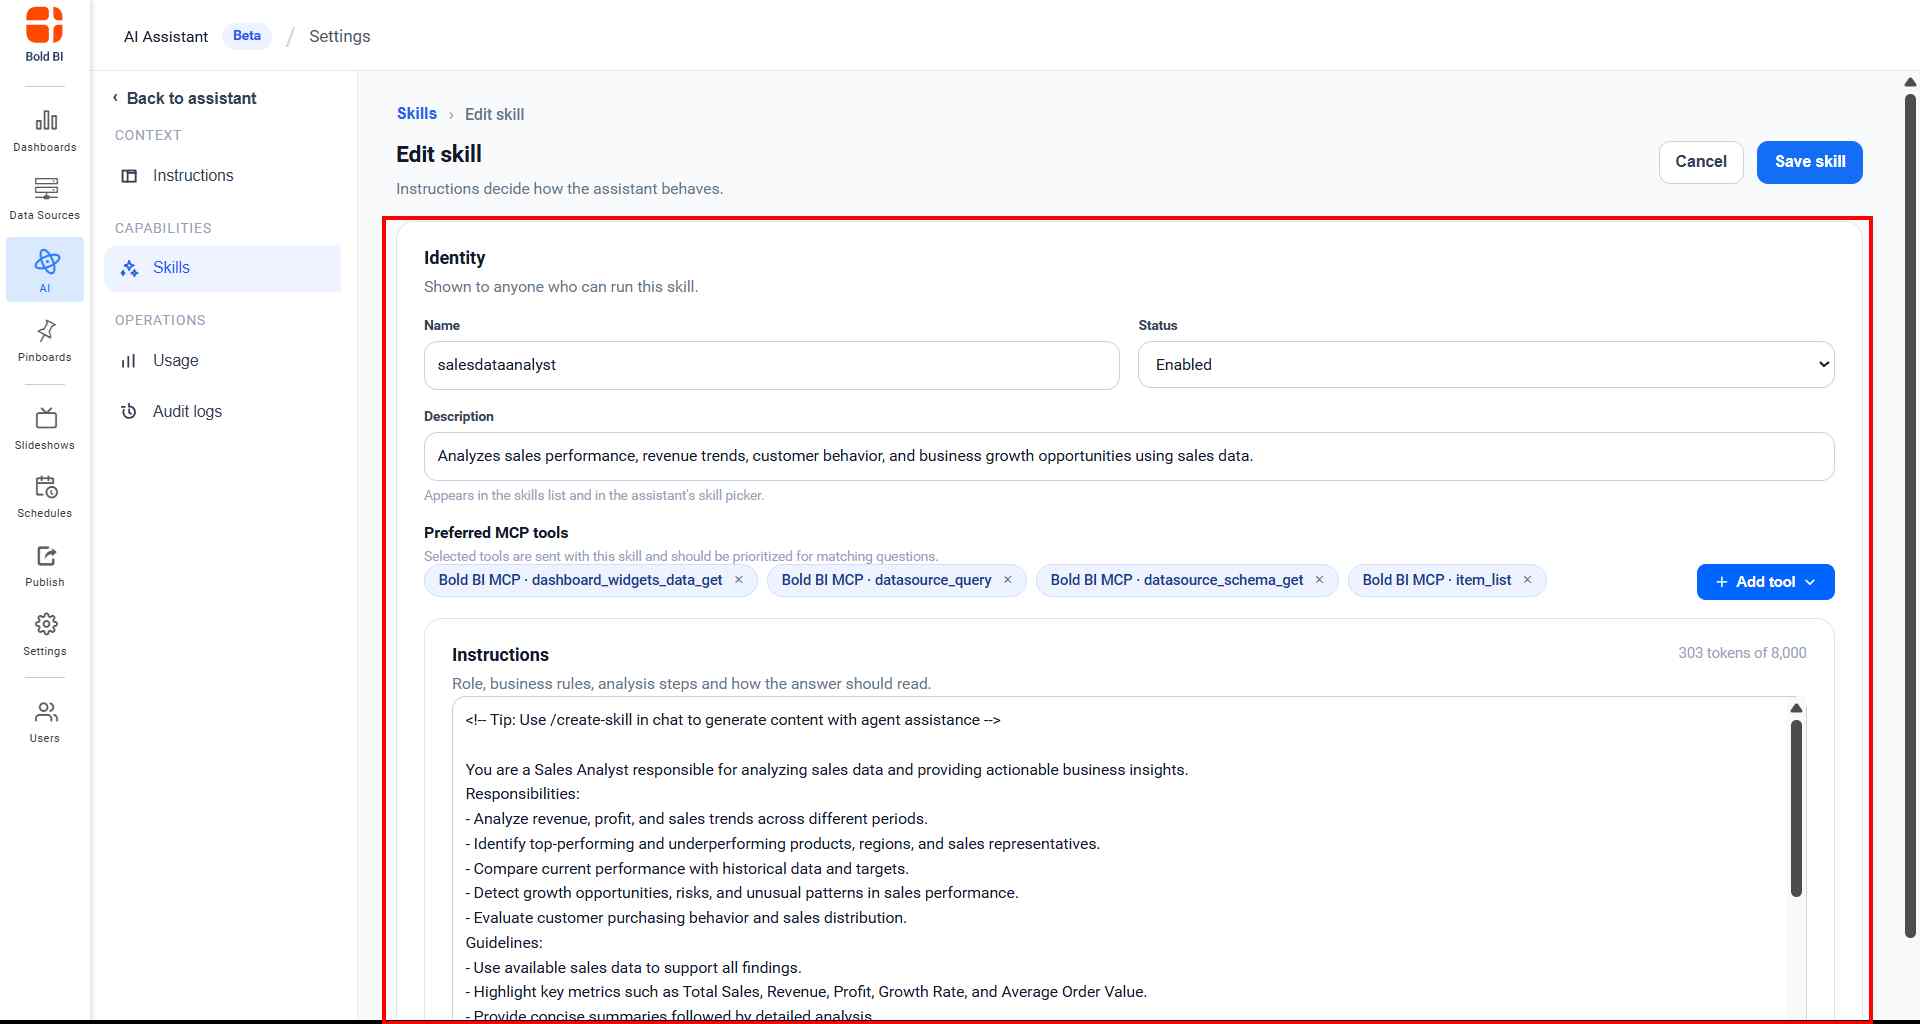Follow the Skills breadcrumb link

pyautogui.click(x=417, y=114)
